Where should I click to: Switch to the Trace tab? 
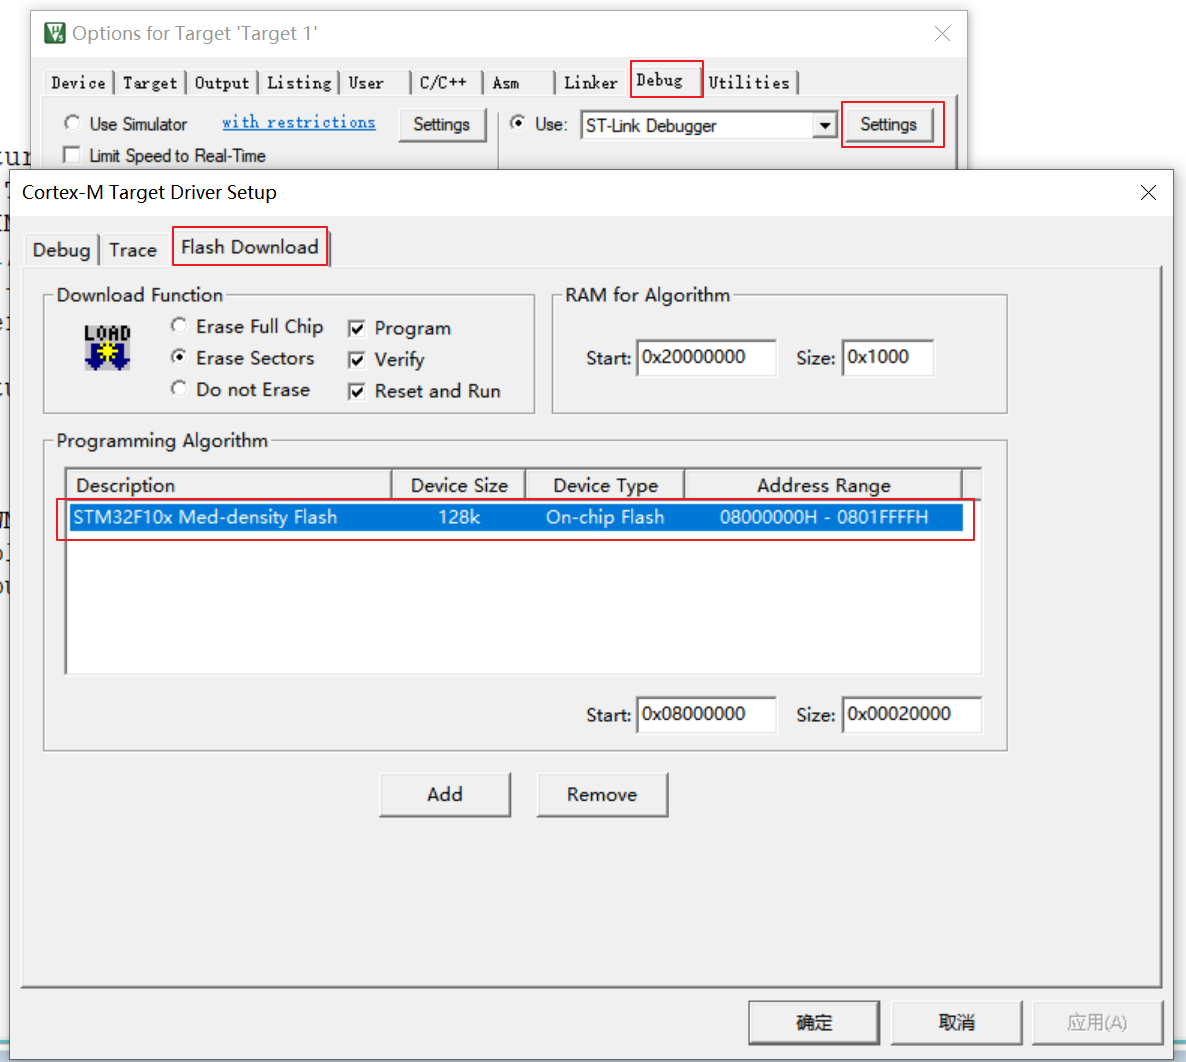click(133, 250)
